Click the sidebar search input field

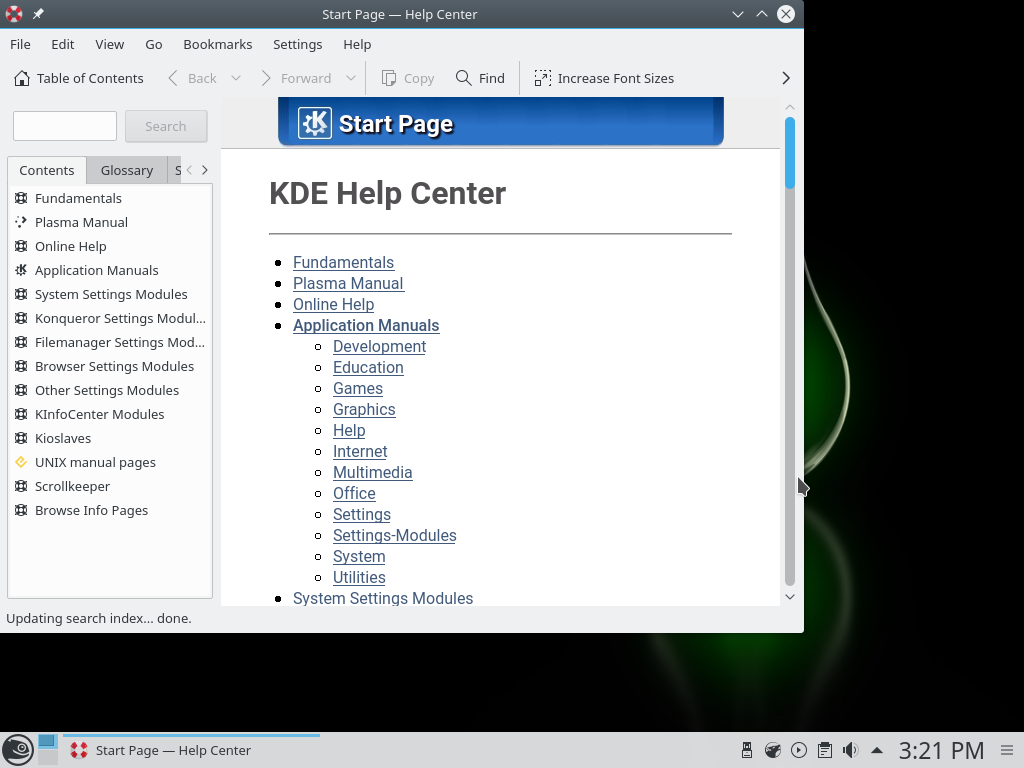pos(65,126)
